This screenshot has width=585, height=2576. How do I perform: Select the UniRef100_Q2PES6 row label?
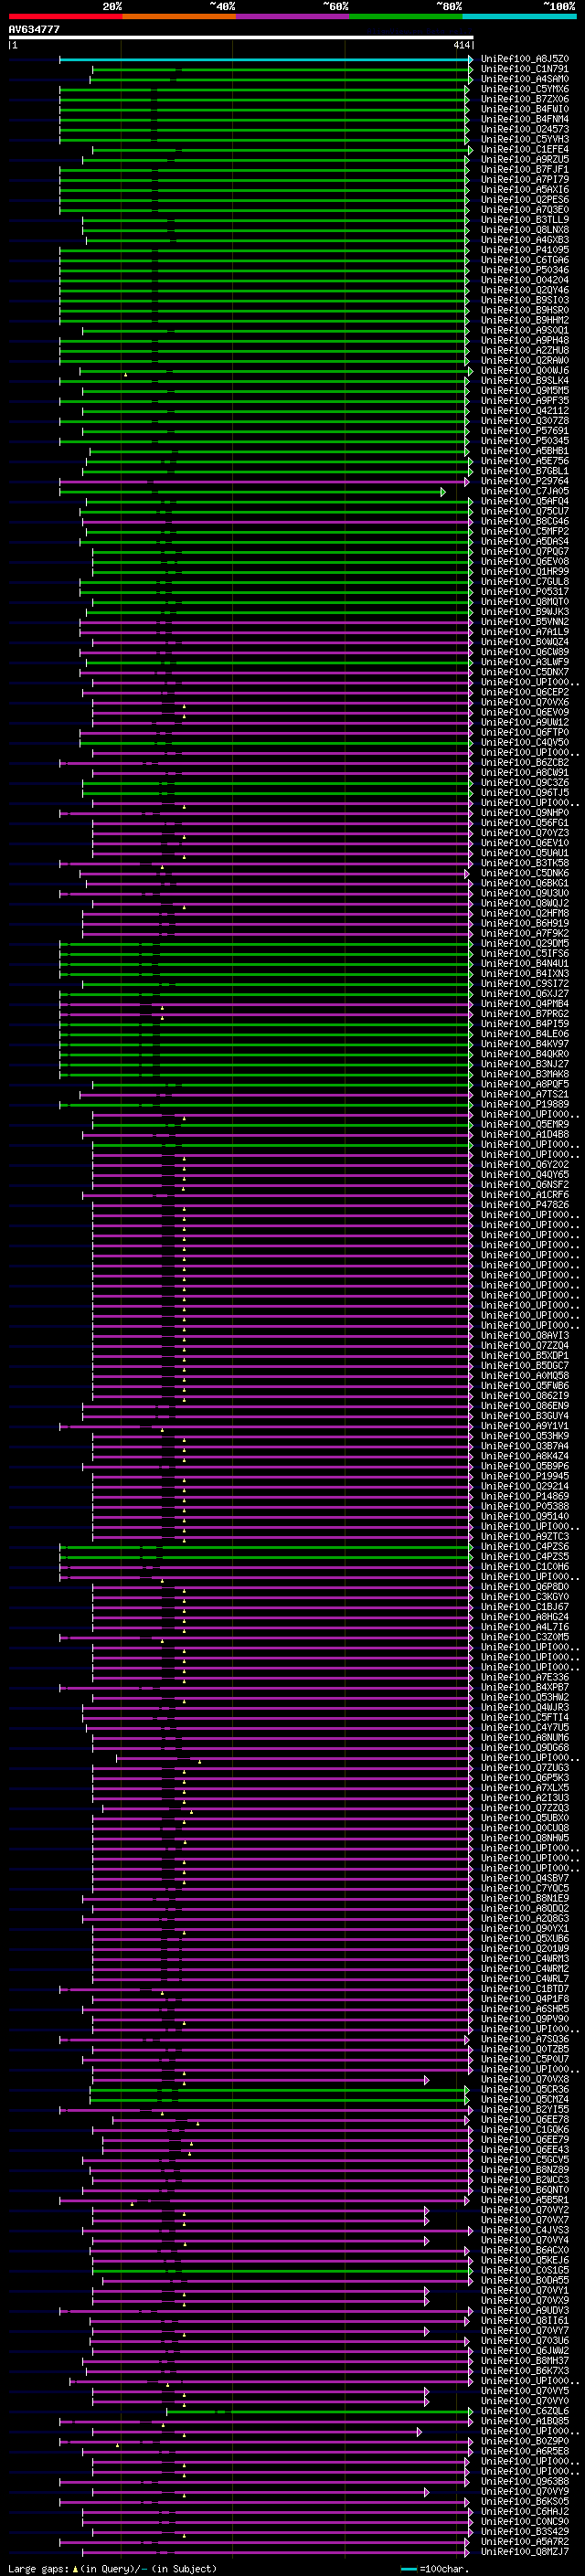[x=525, y=200]
